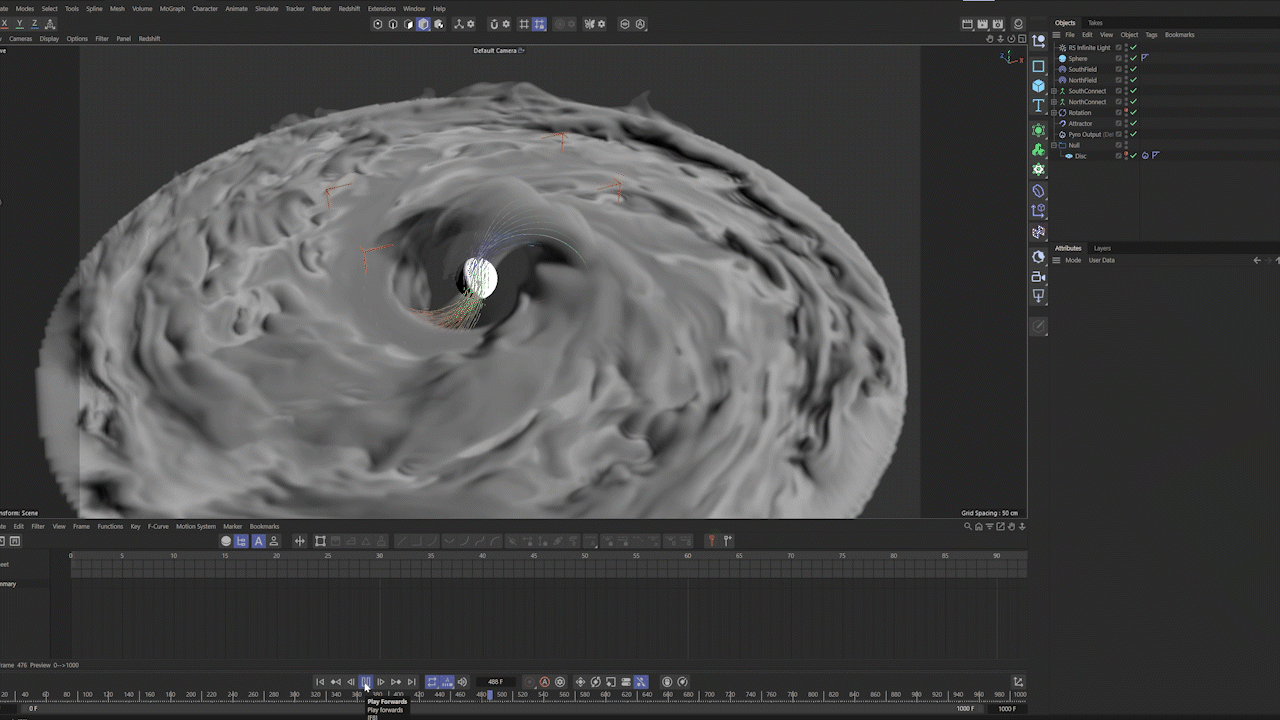The width and height of the screenshot is (1280, 720).
Task: Open Object Manager Bookmarks menu
Action: tap(1179, 35)
